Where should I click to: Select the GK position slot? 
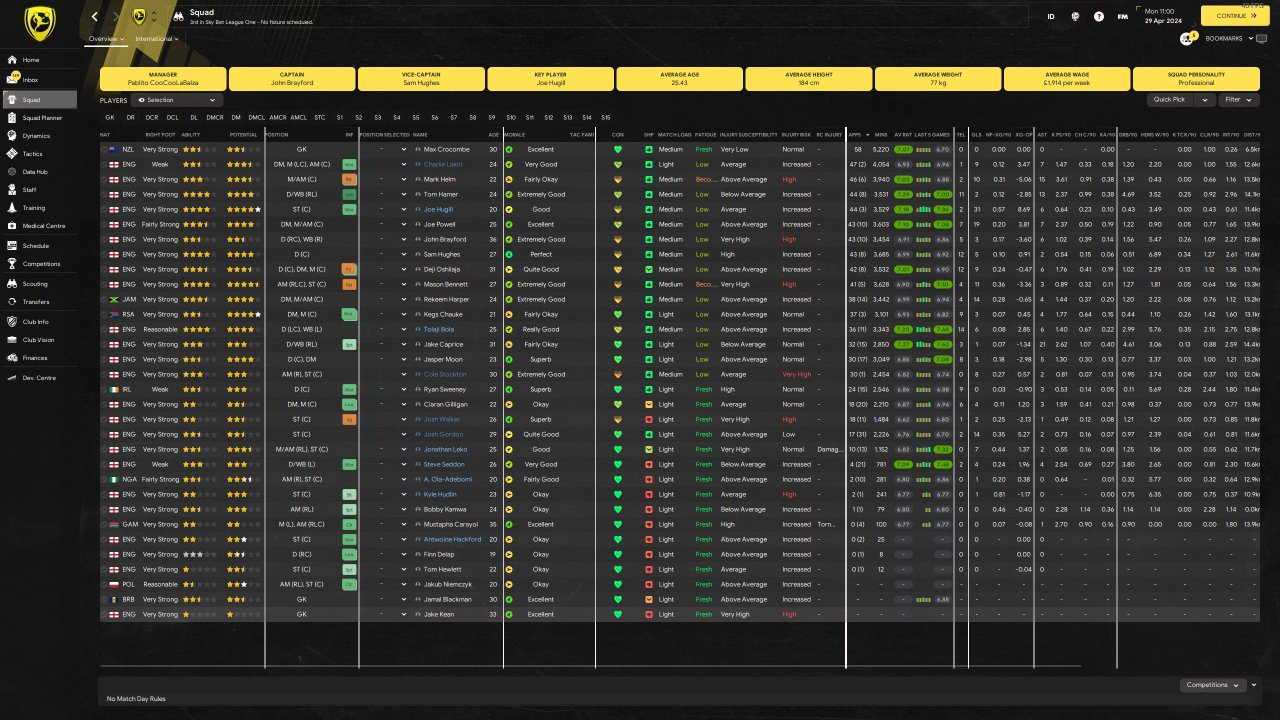(110, 117)
